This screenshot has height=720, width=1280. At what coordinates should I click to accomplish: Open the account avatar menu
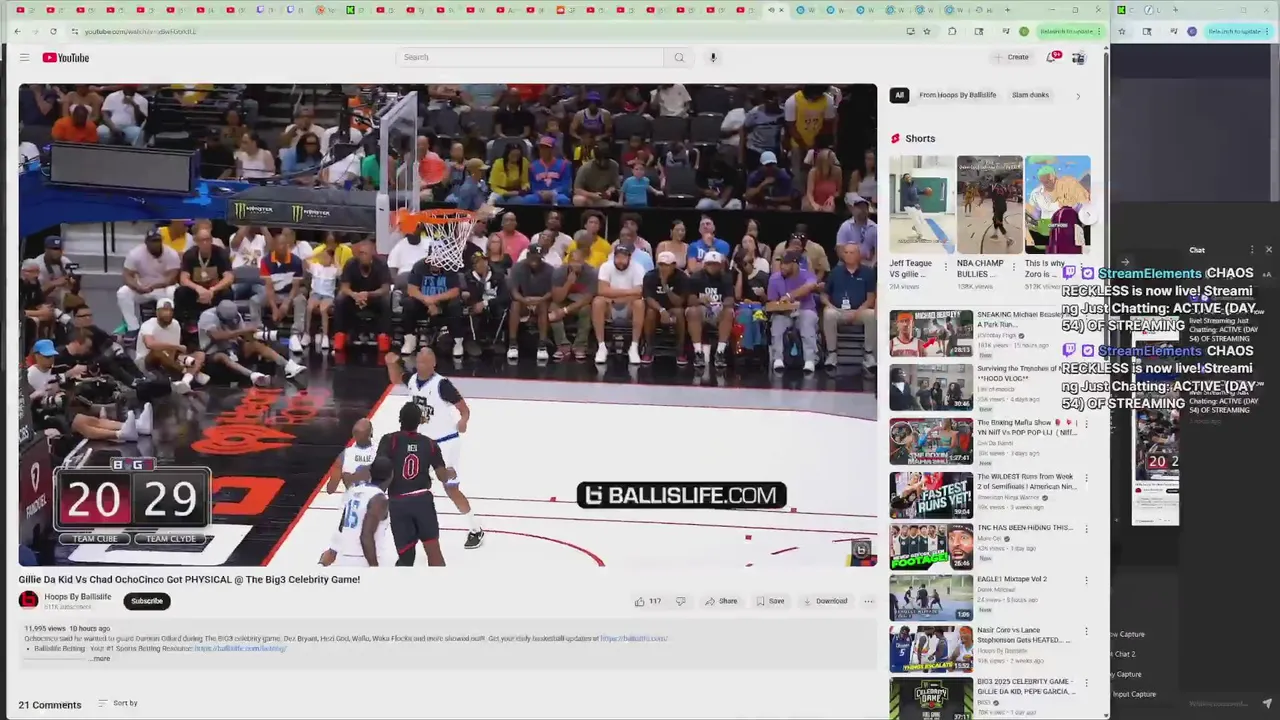point(1078,58)
